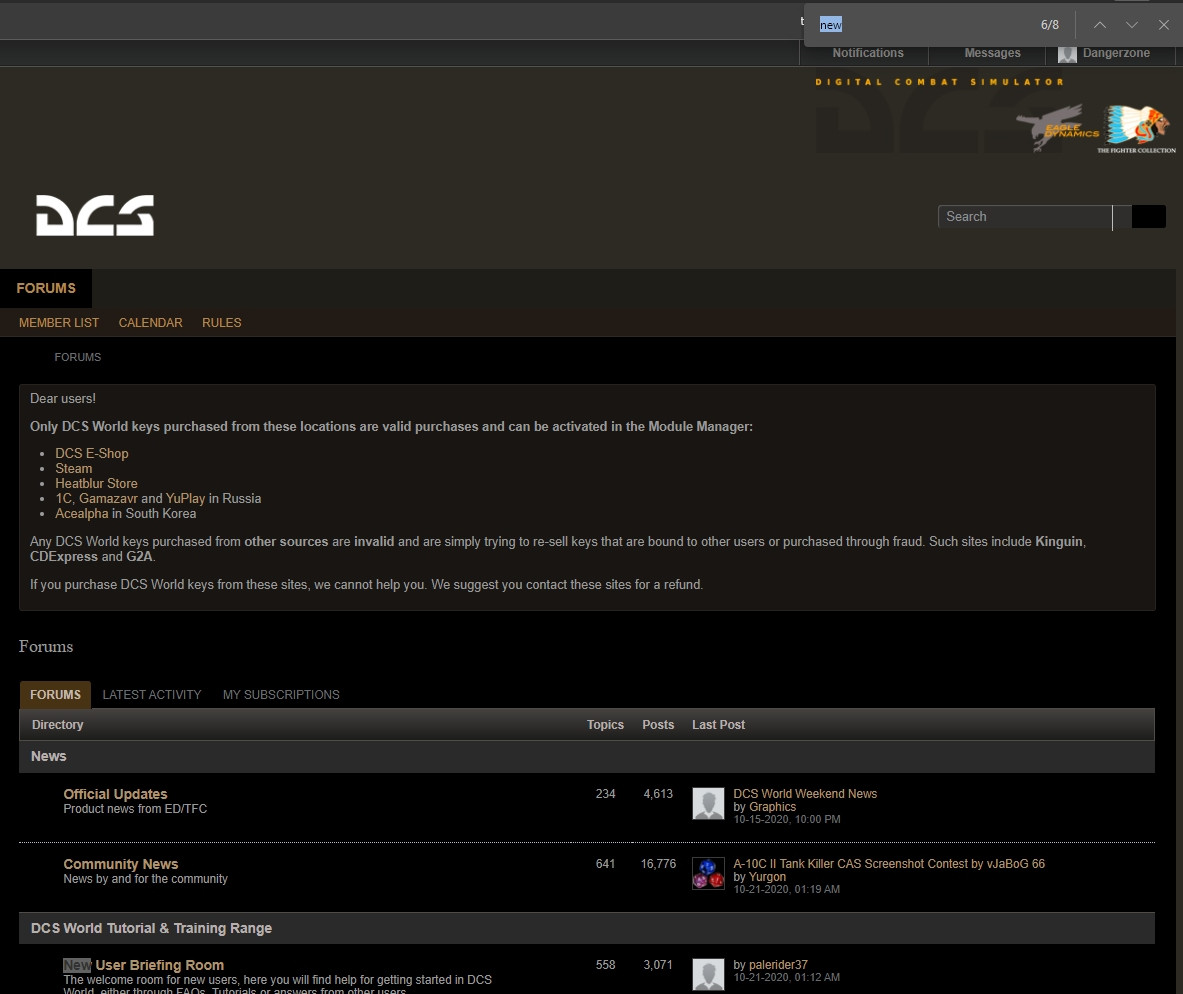Click the 641 topics count

pyautogui.click(x=605, y=864)
